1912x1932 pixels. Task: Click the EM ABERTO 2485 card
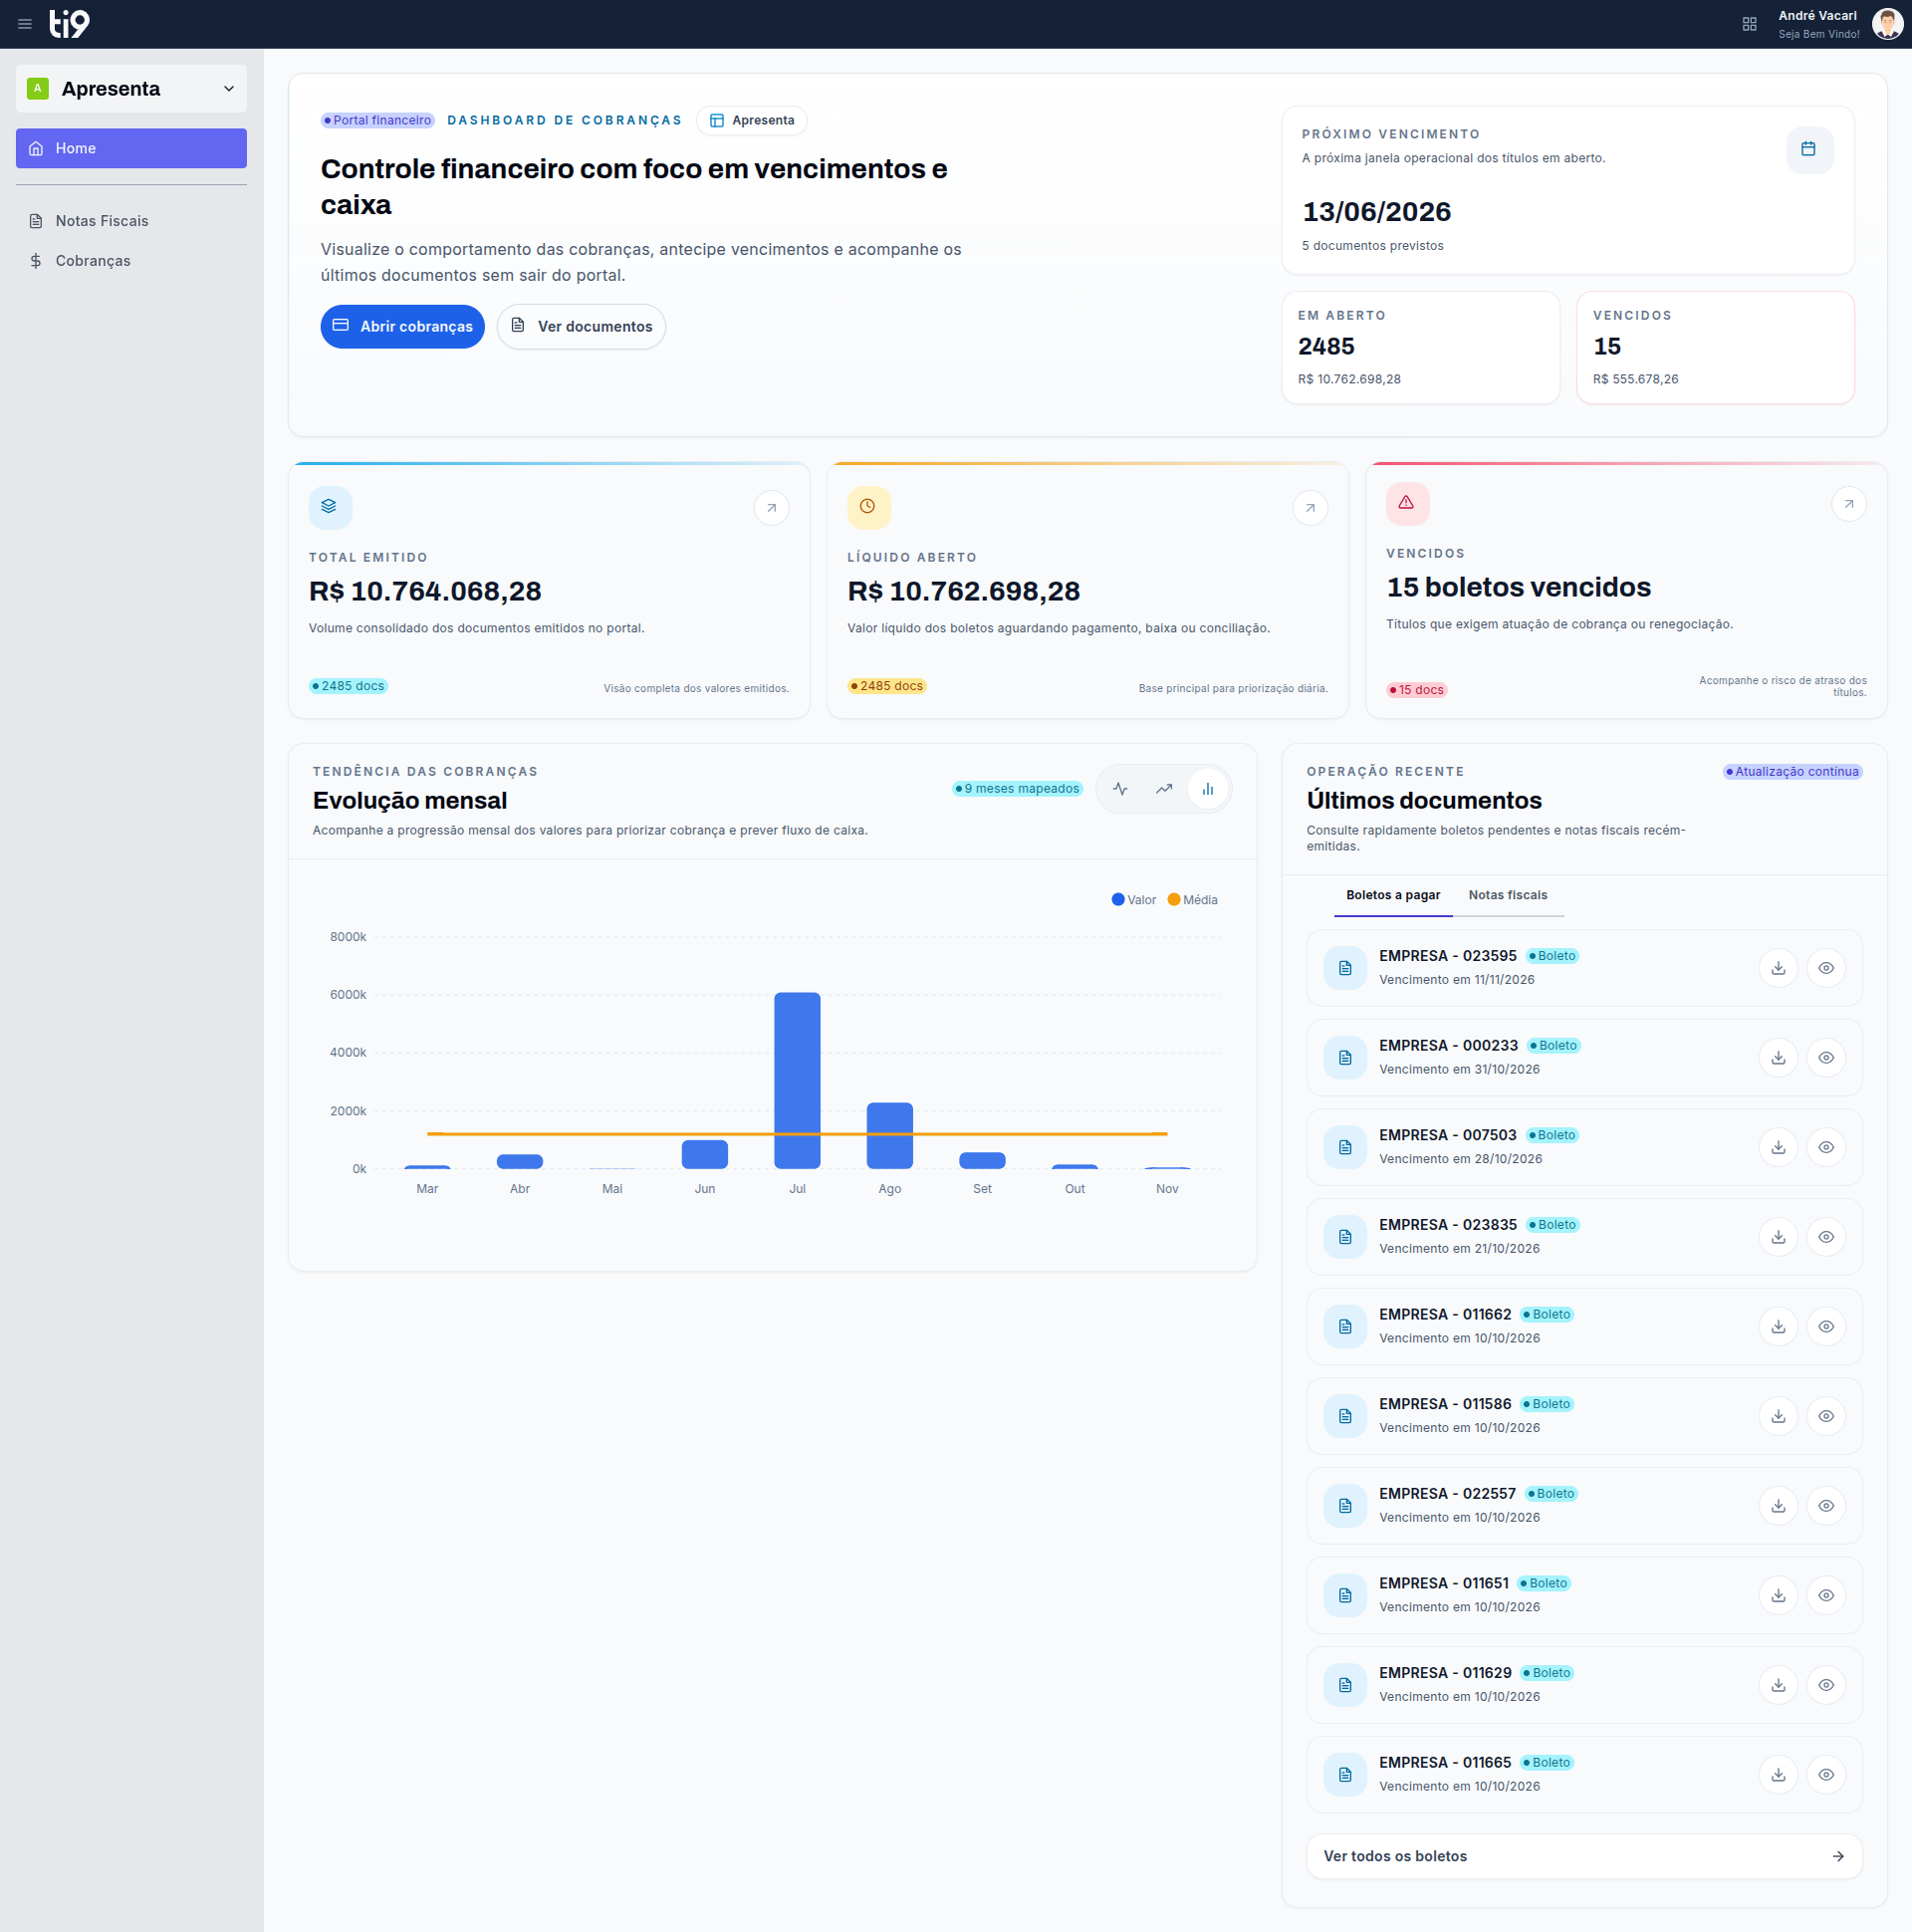tap(1421, 348)
